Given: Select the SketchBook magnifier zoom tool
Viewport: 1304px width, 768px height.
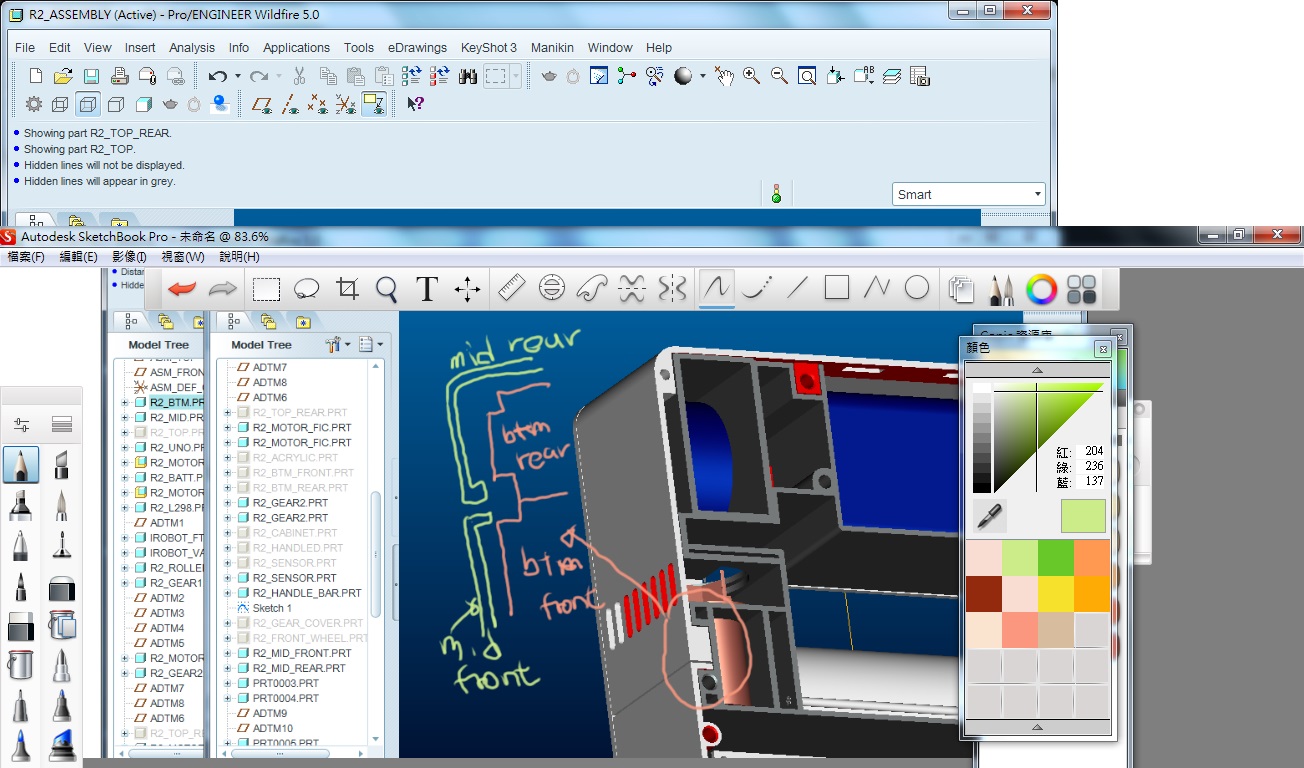Looking at the screenshot, I should pos(387,289).
